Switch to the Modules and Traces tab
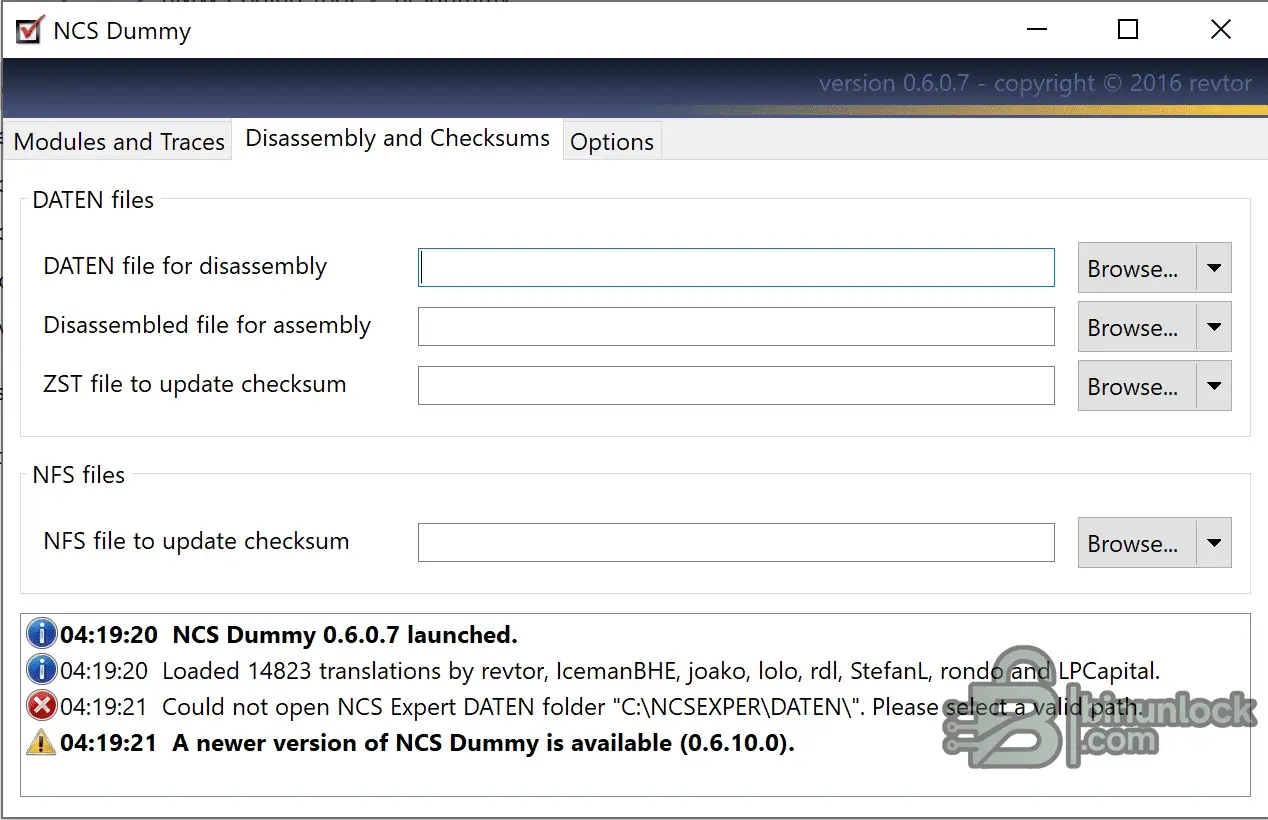The width and height of the screenshot is (1268, 820). click(x=119, y=141)
